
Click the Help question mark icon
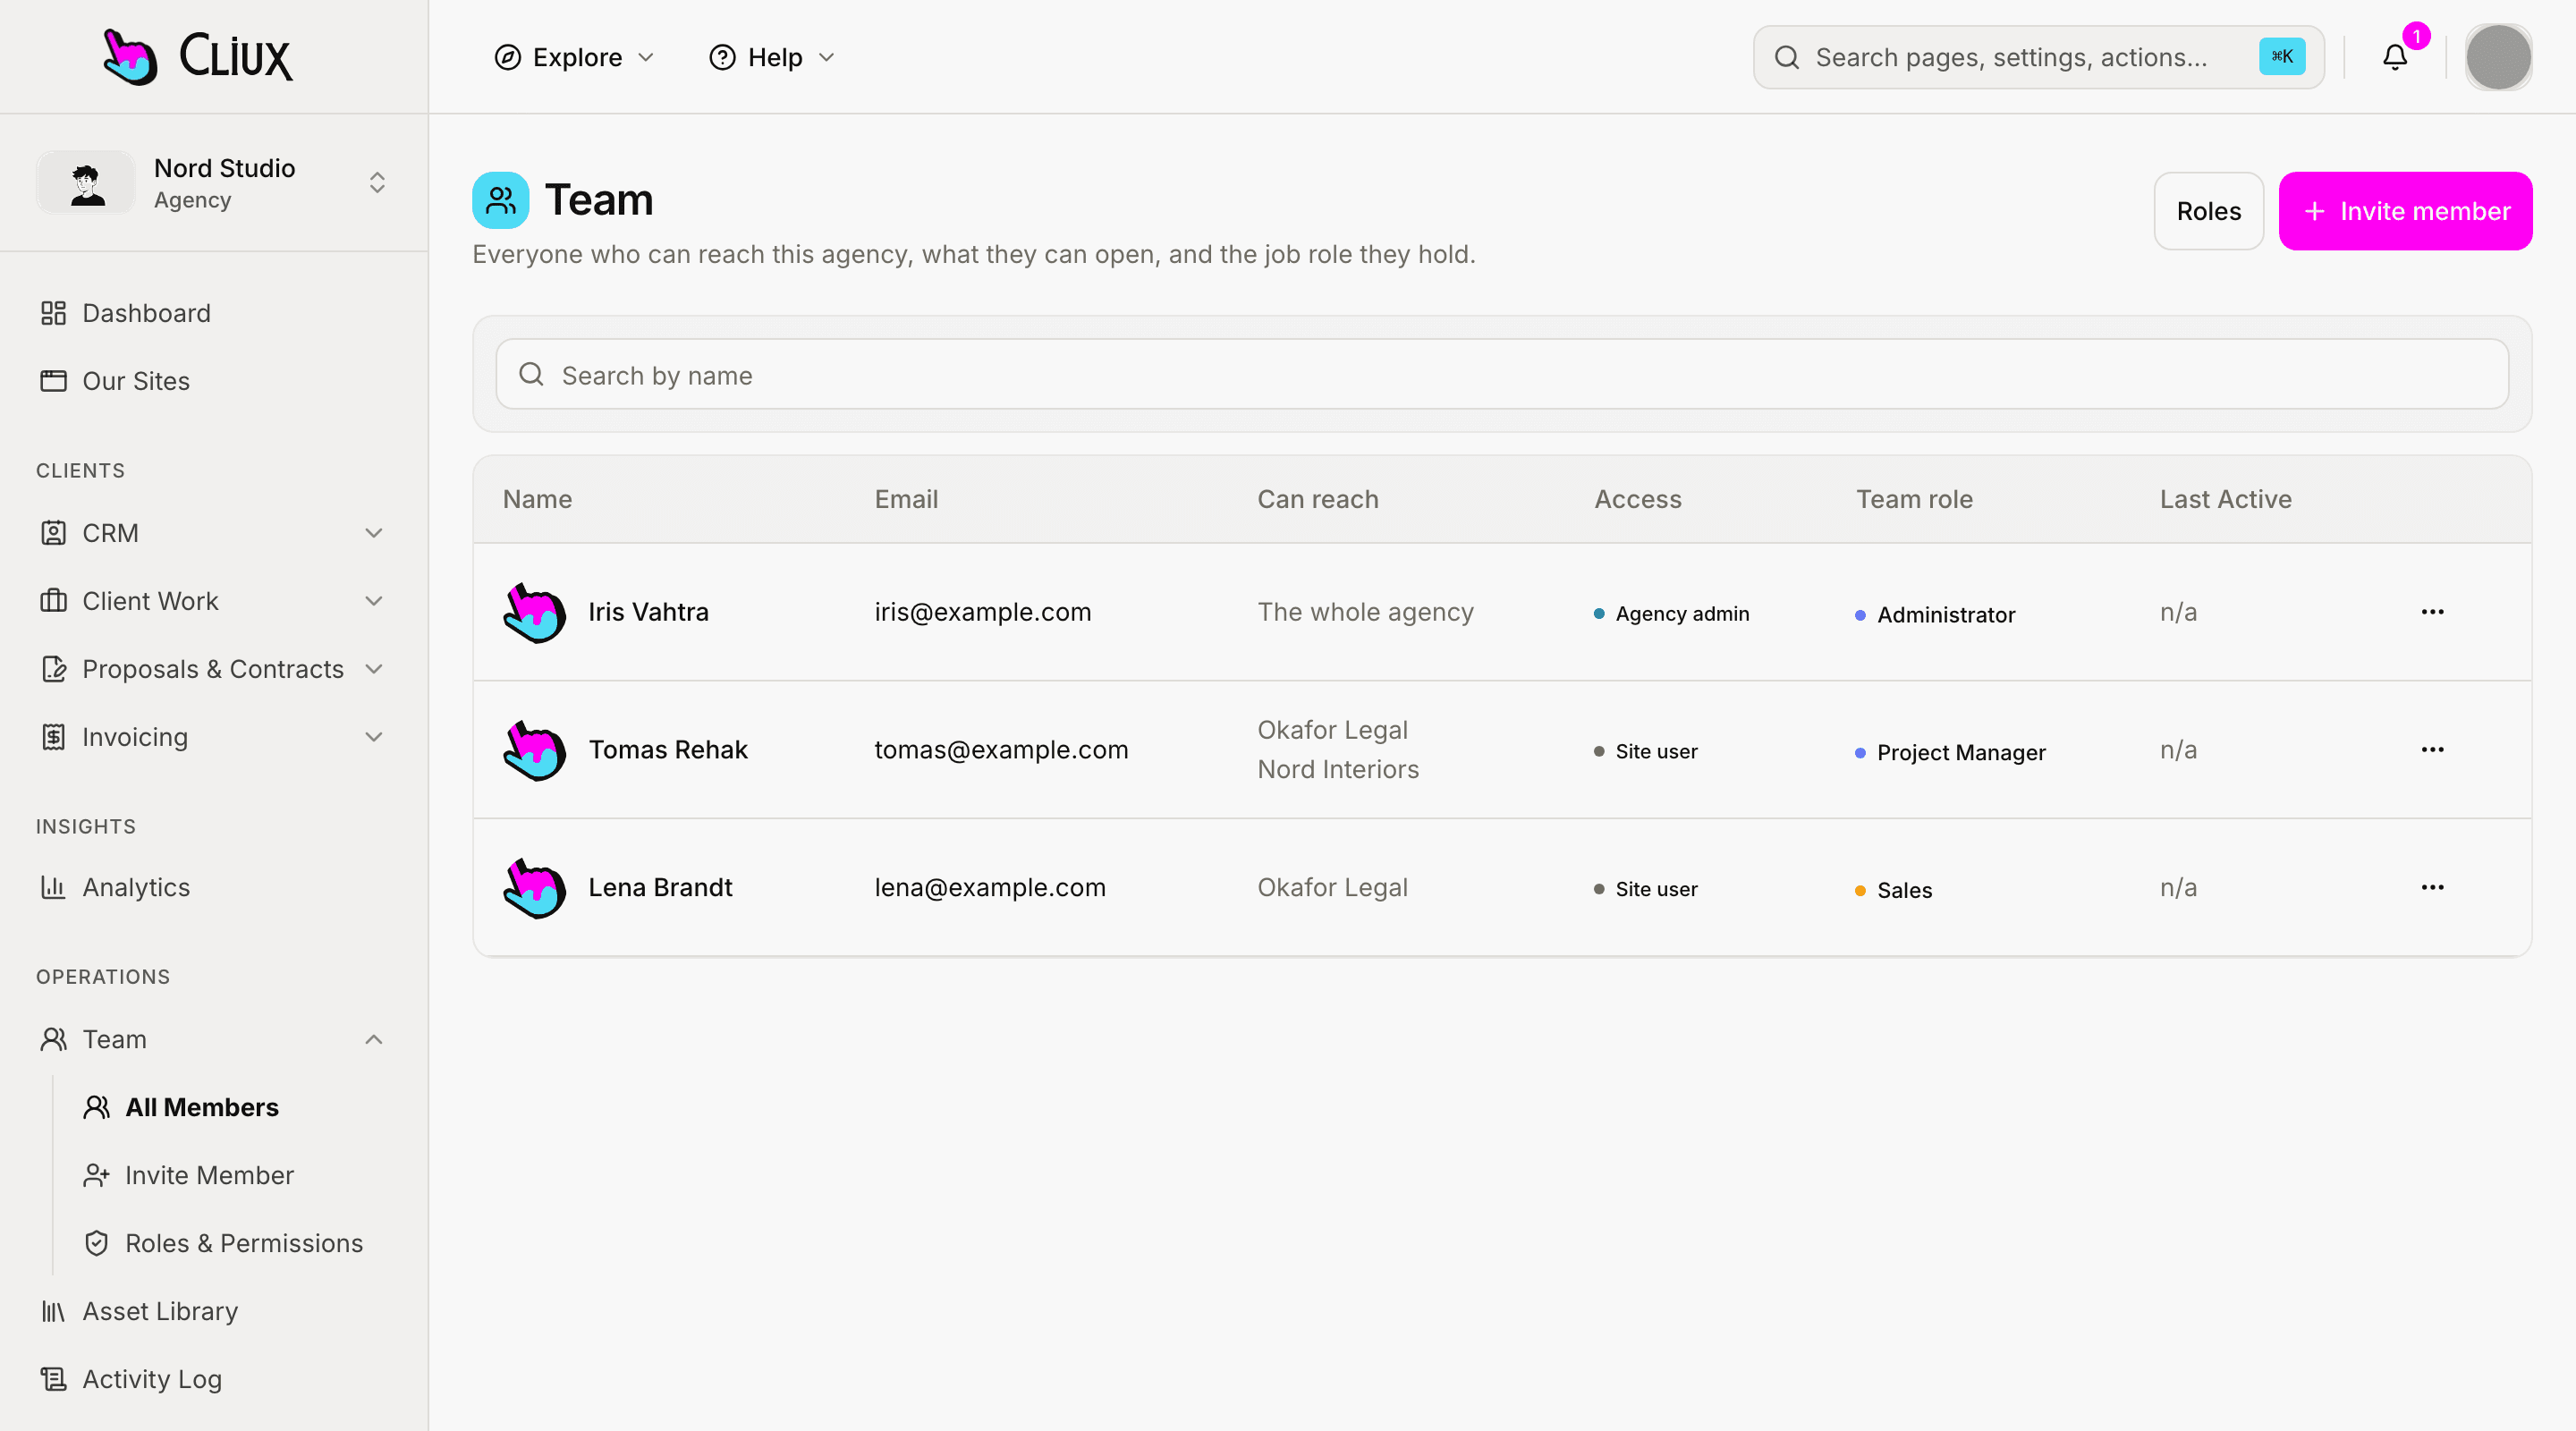(722, 57)
